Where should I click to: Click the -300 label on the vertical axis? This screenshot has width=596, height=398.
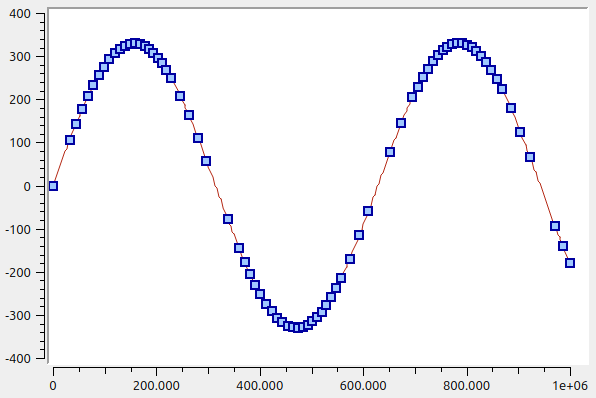pos(17,316)
